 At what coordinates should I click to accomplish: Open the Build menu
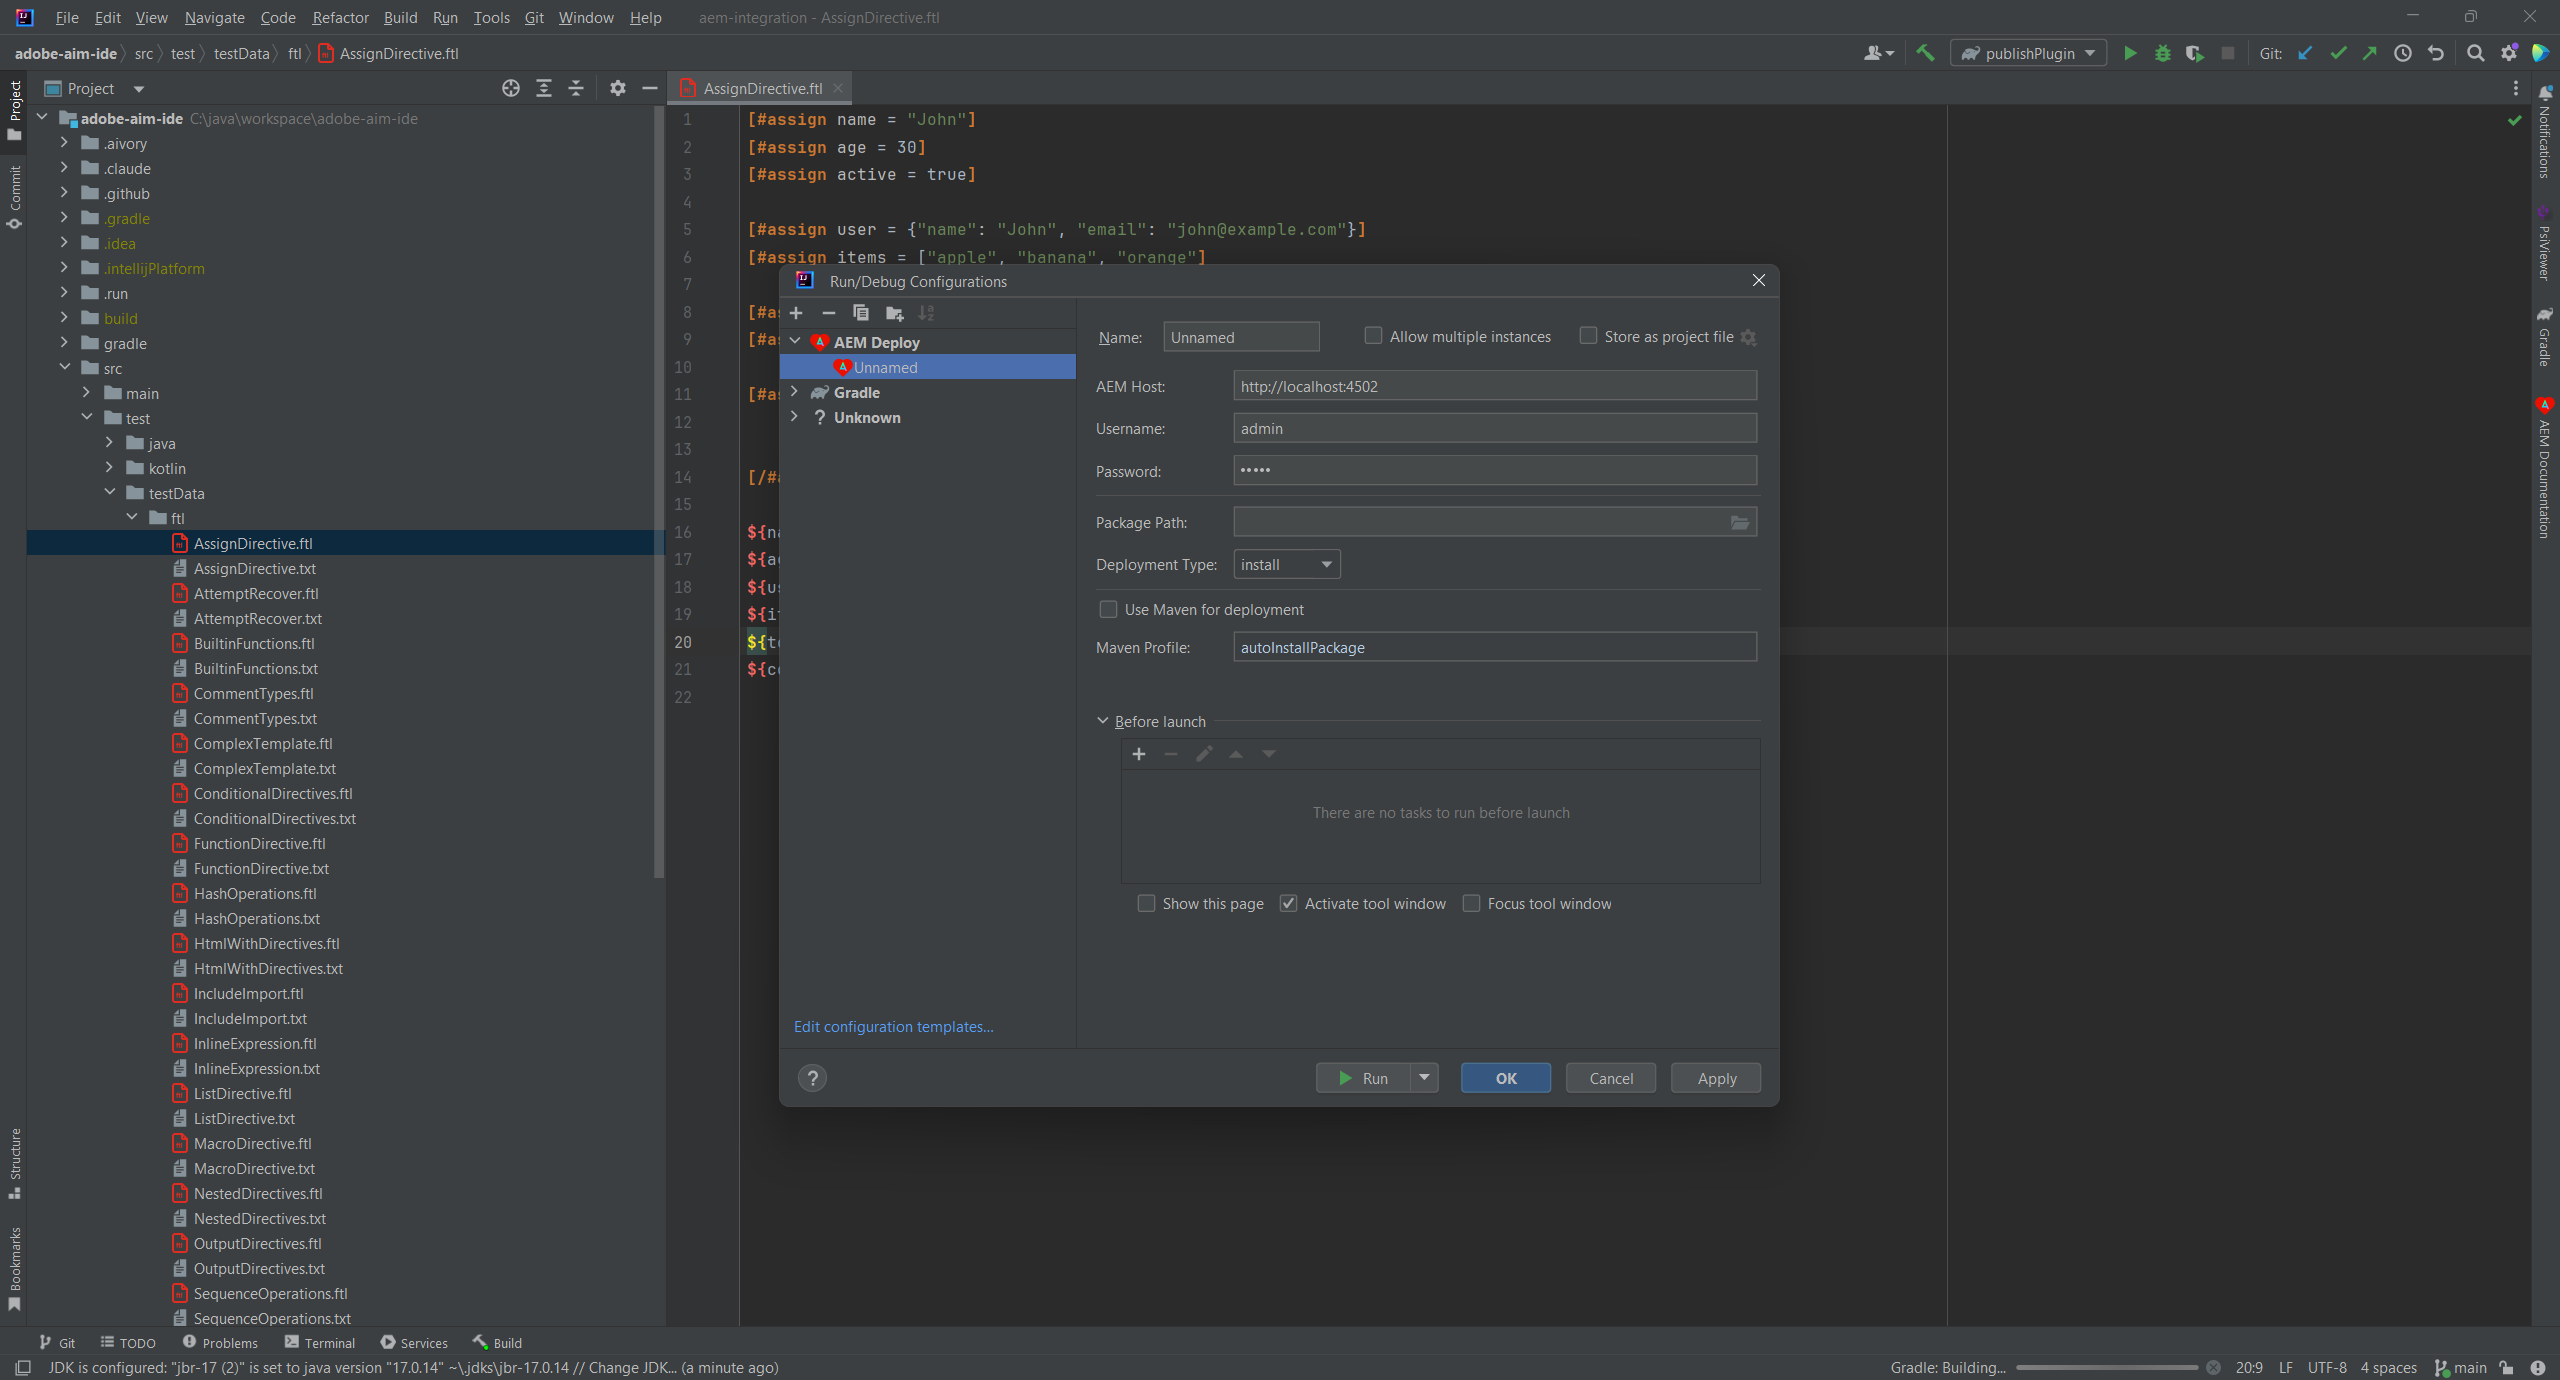(x=400, y=17)
